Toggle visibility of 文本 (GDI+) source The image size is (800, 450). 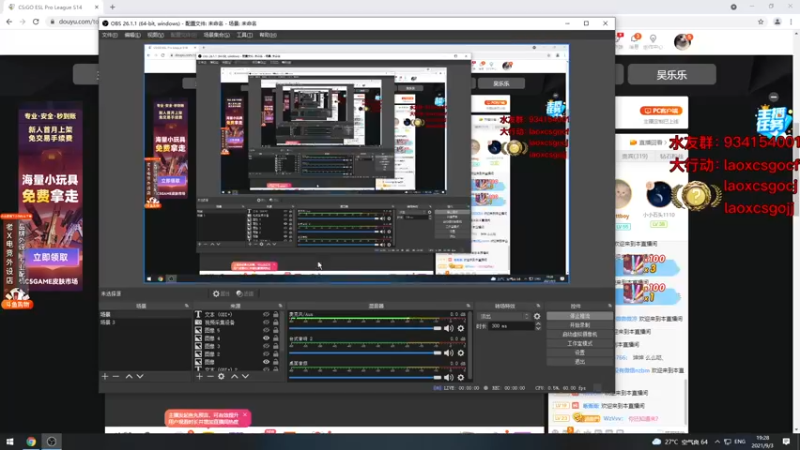click(x=266, y=315)
